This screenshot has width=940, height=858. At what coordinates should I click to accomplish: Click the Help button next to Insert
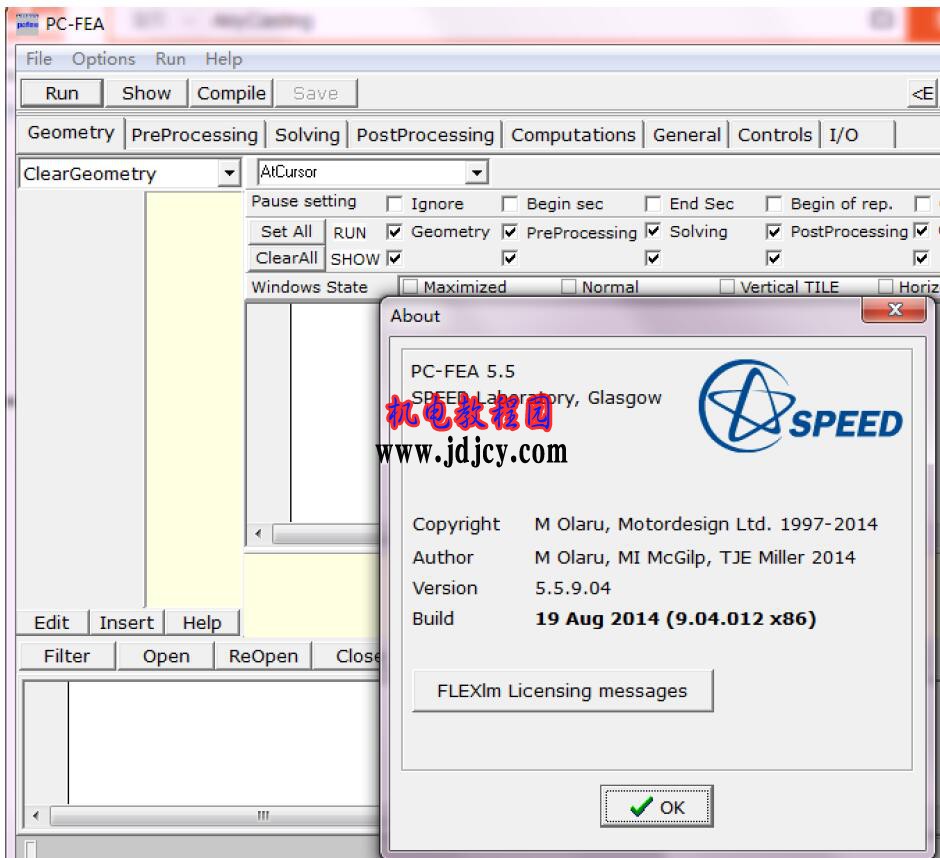[202, 623]
